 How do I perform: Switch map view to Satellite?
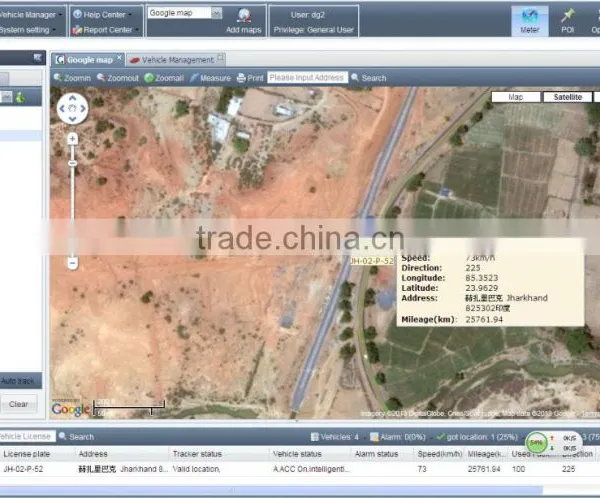tap(567, 97)
